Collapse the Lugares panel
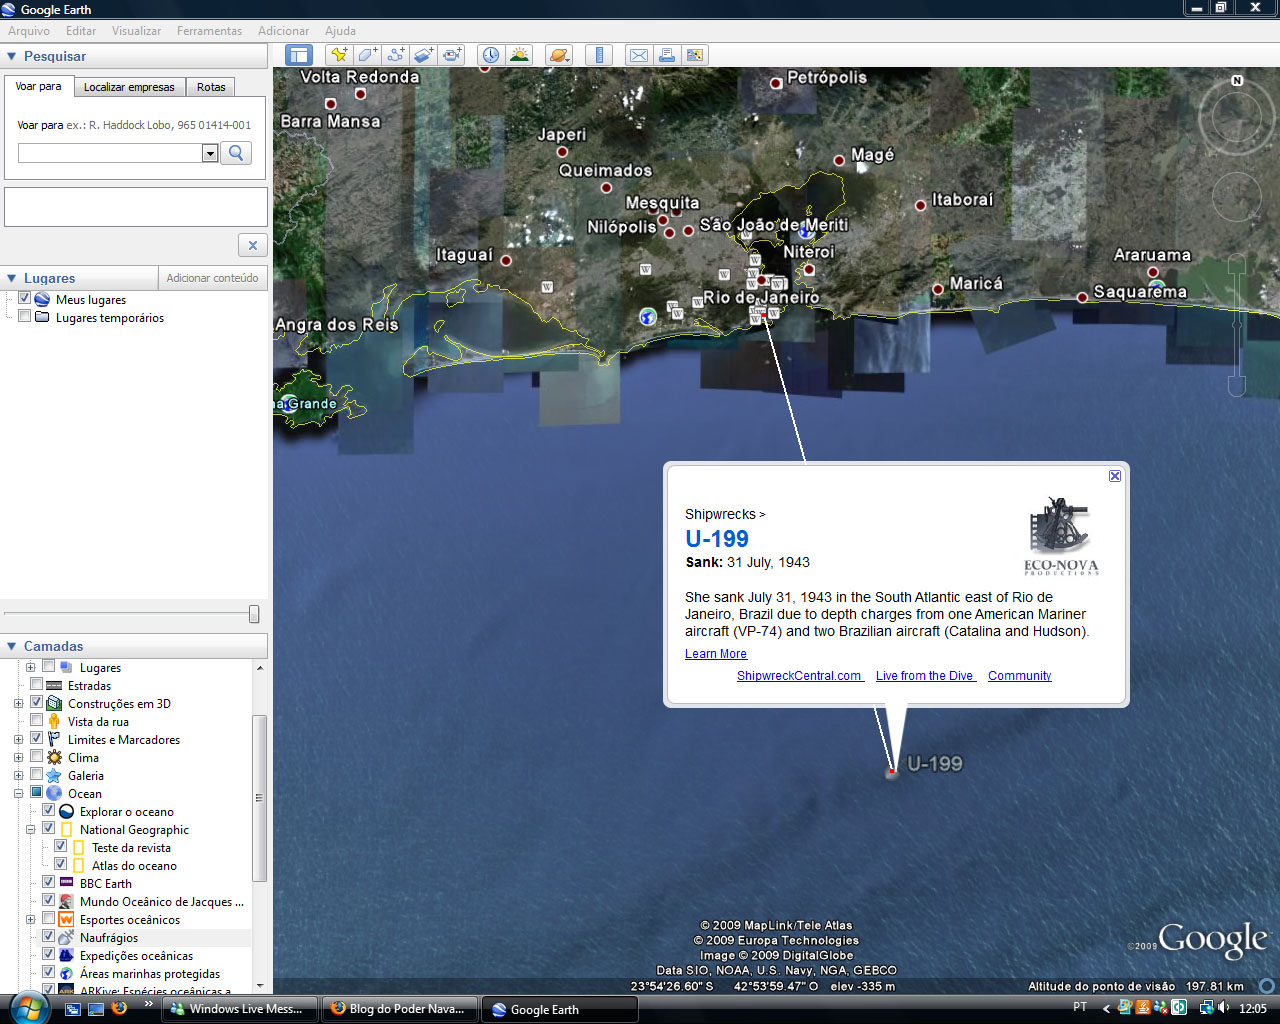Image resolution: width=1280 pixels, height=1024 pixels. click(x=12, y=278)
